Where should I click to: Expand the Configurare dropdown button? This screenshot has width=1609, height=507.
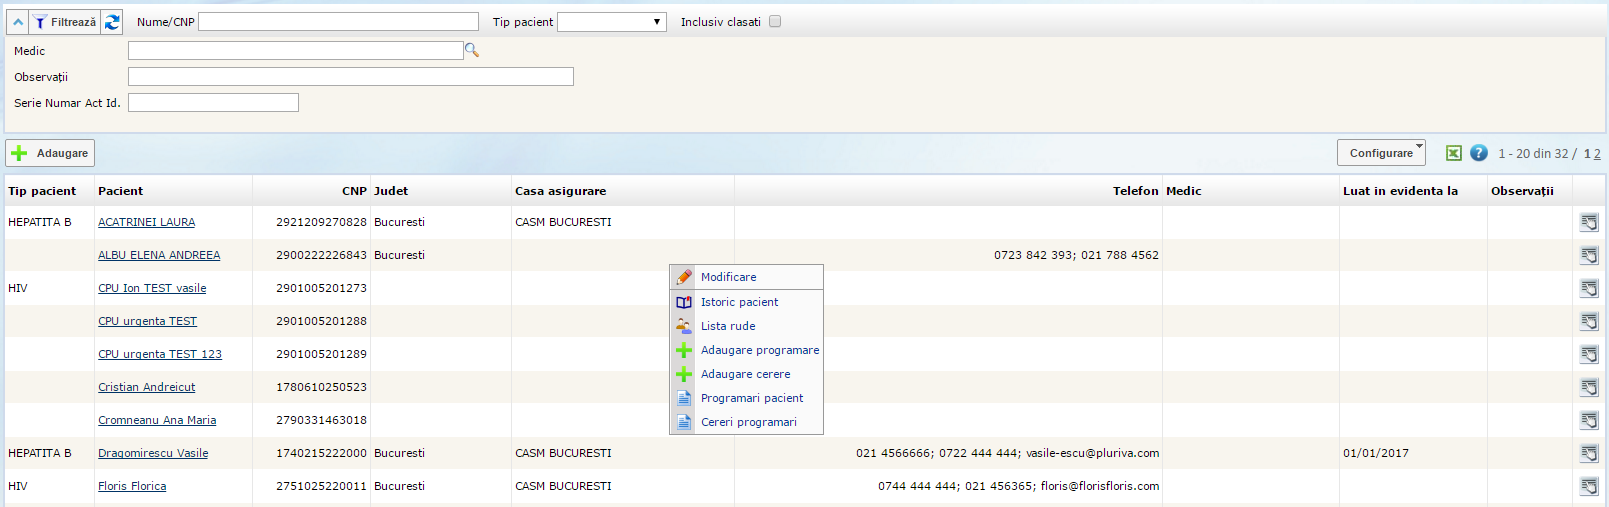1381,153
